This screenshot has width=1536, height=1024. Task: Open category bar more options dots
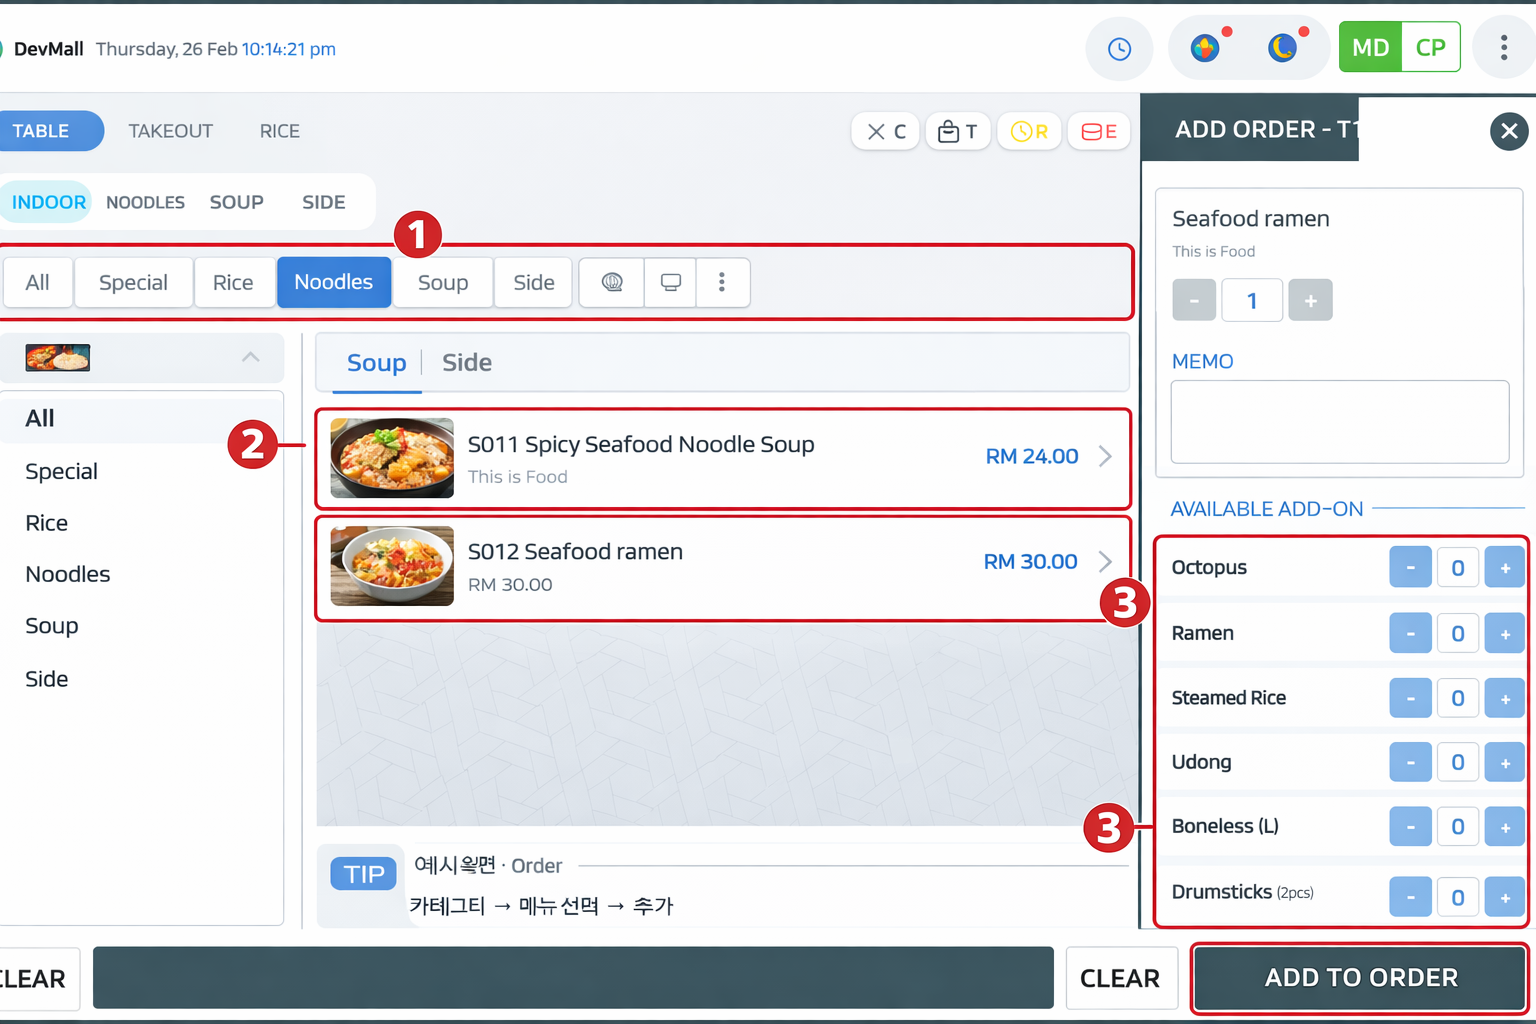click(722, 282)
